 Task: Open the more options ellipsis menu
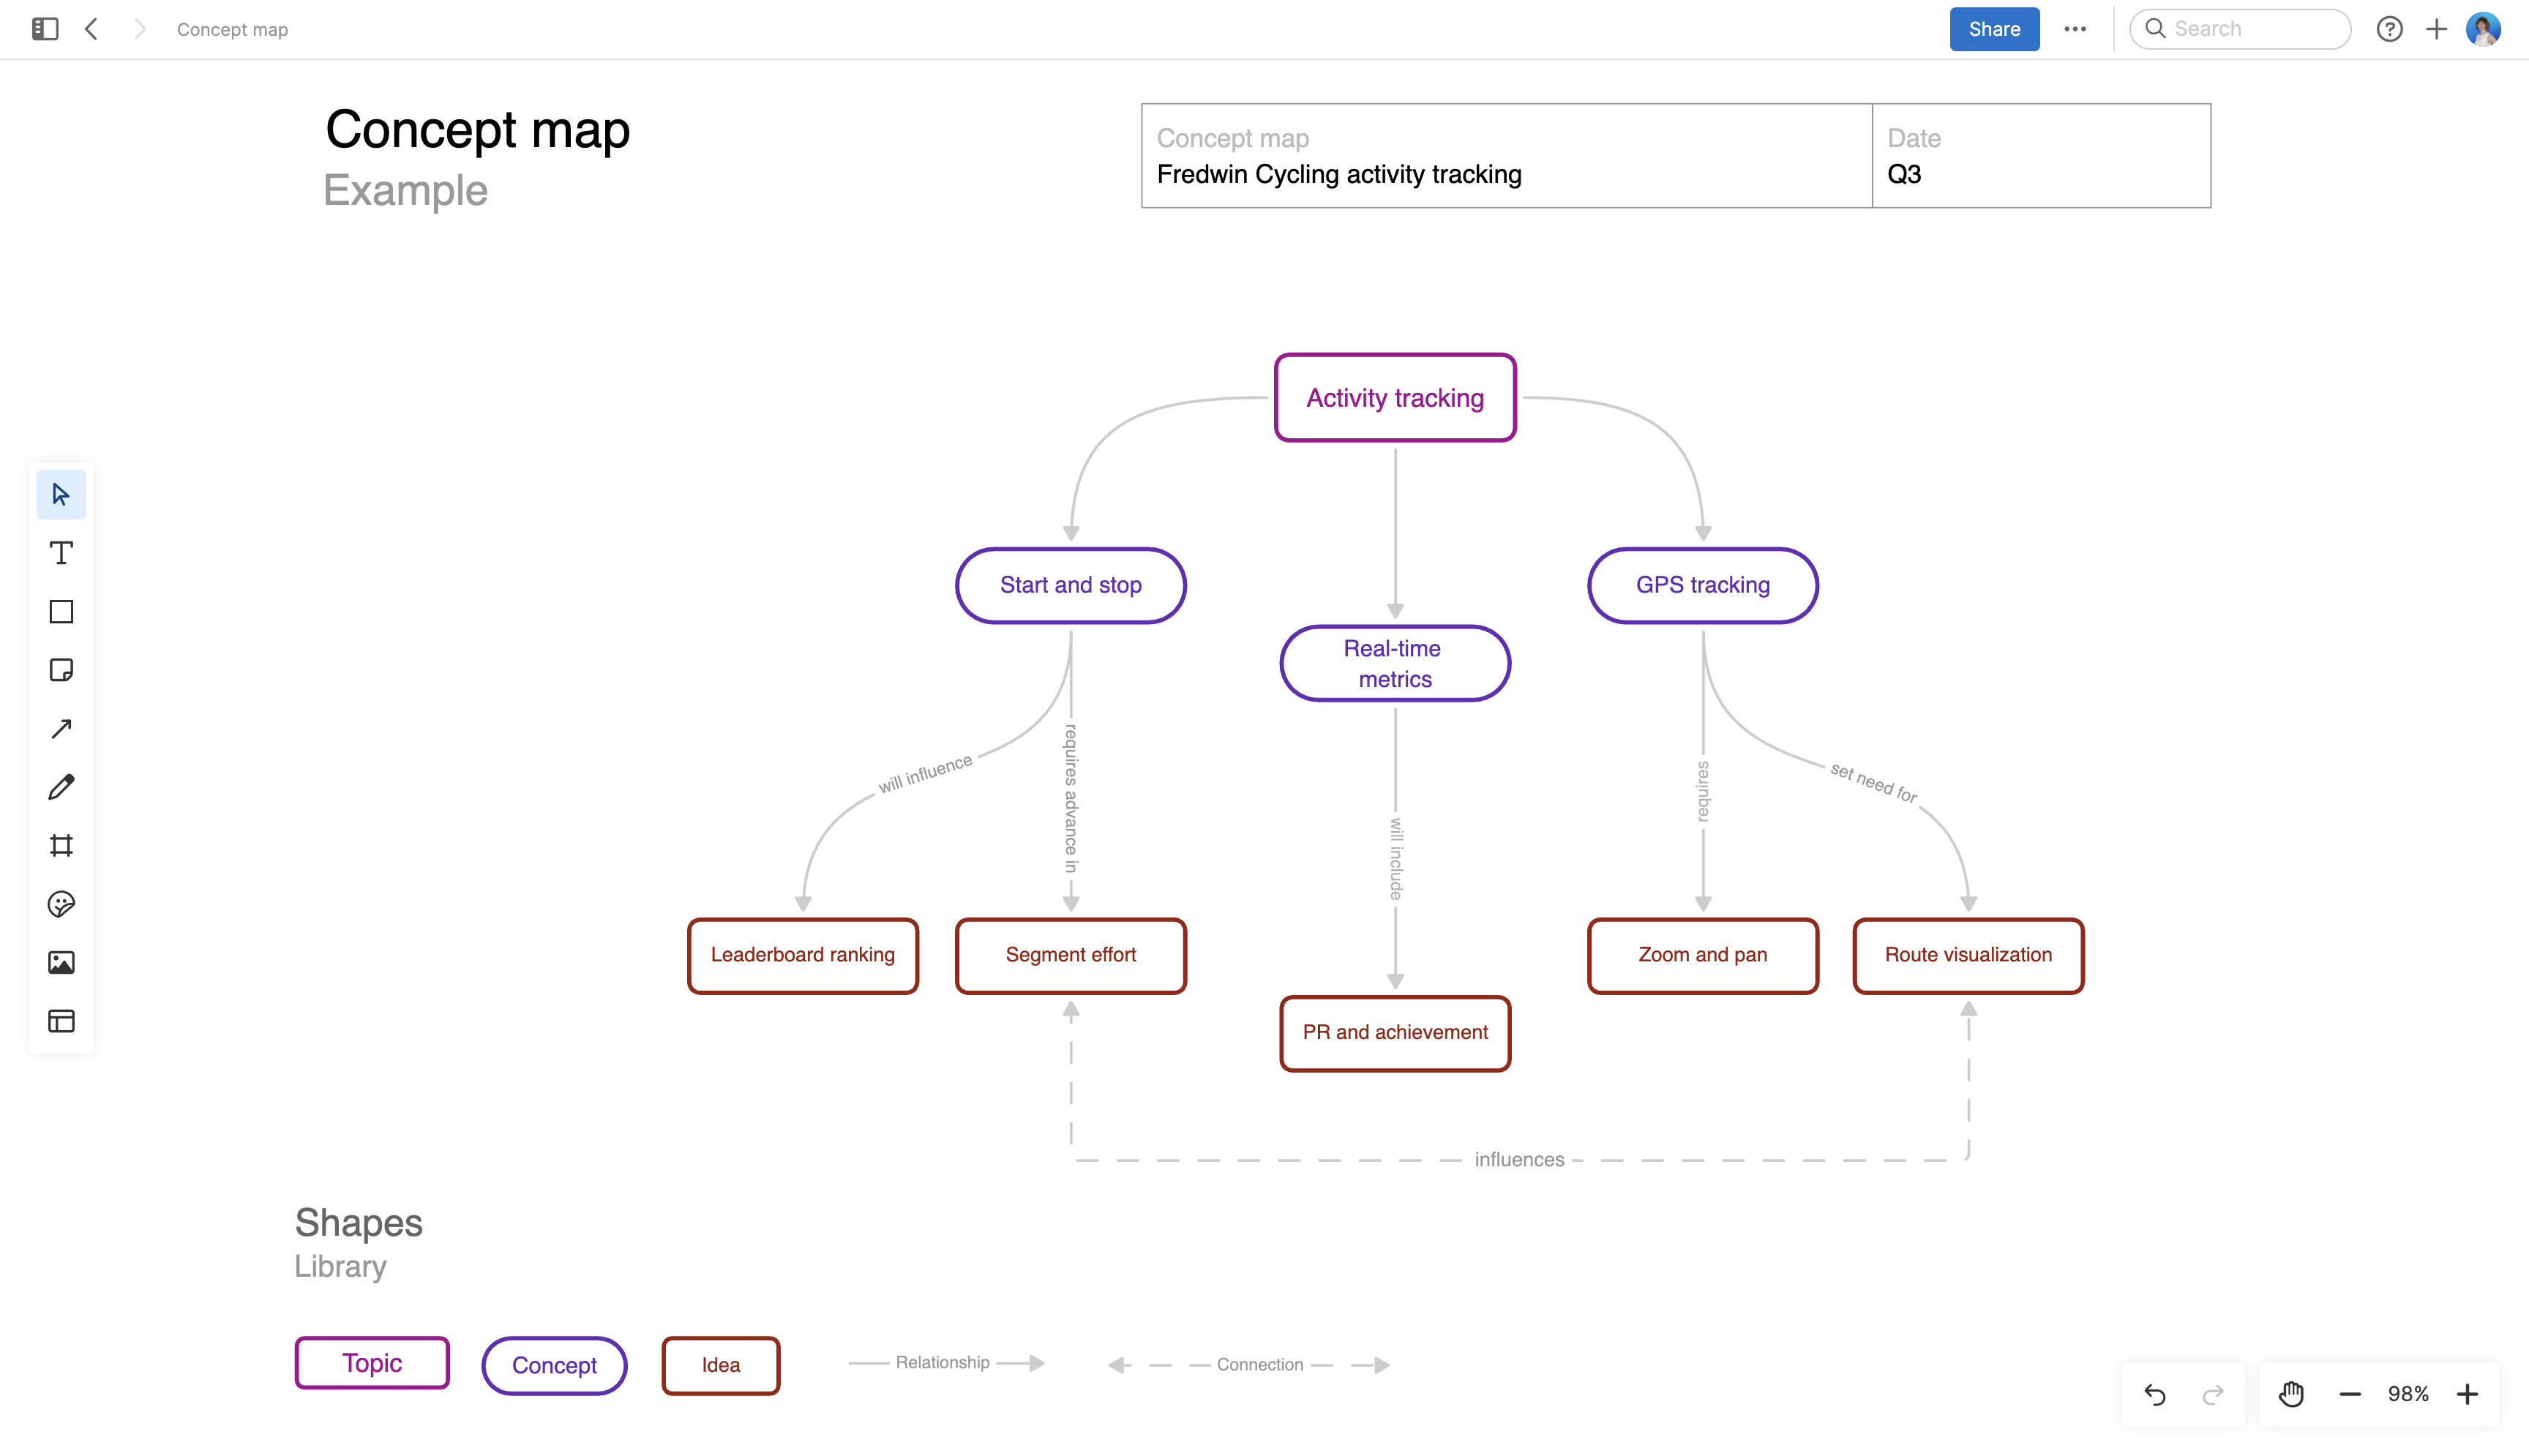click(x=2076, y=29)
